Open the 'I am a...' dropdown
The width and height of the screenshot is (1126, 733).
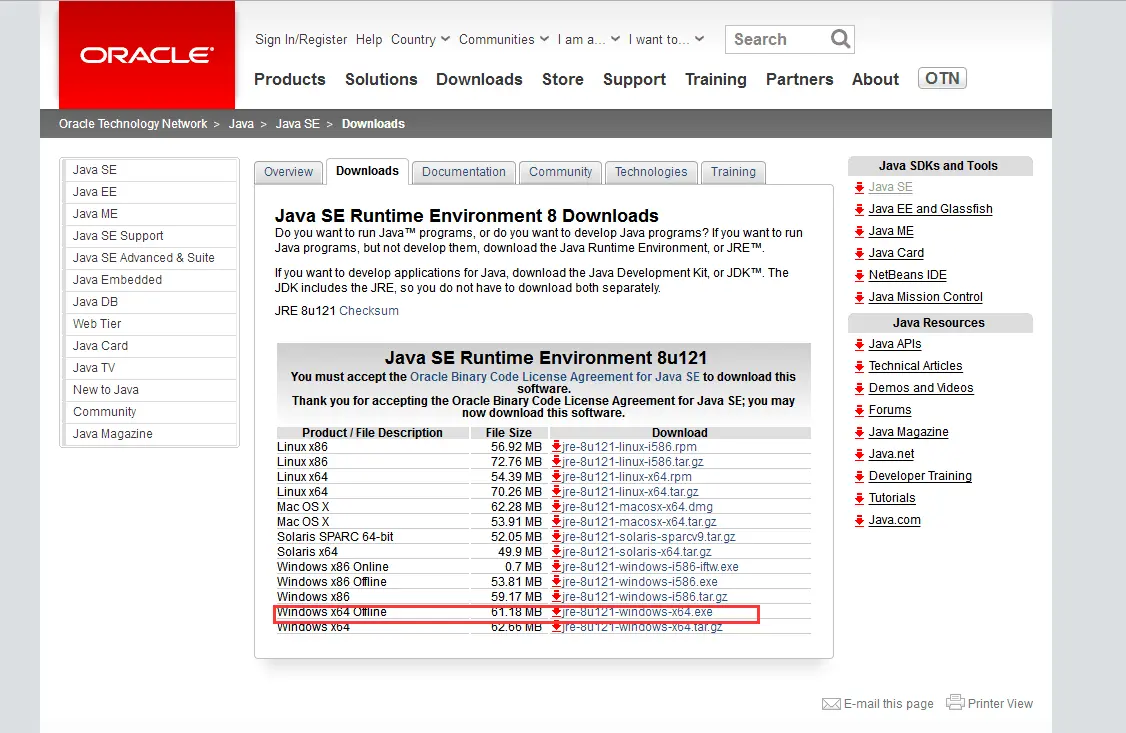(589, 39)
